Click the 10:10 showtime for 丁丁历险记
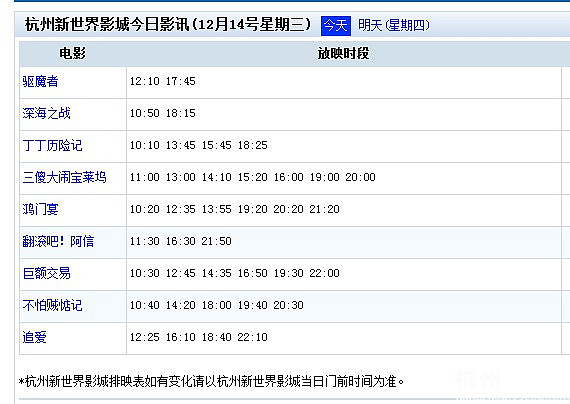Screen dimensions: 570x404 (x=145, y=145)
